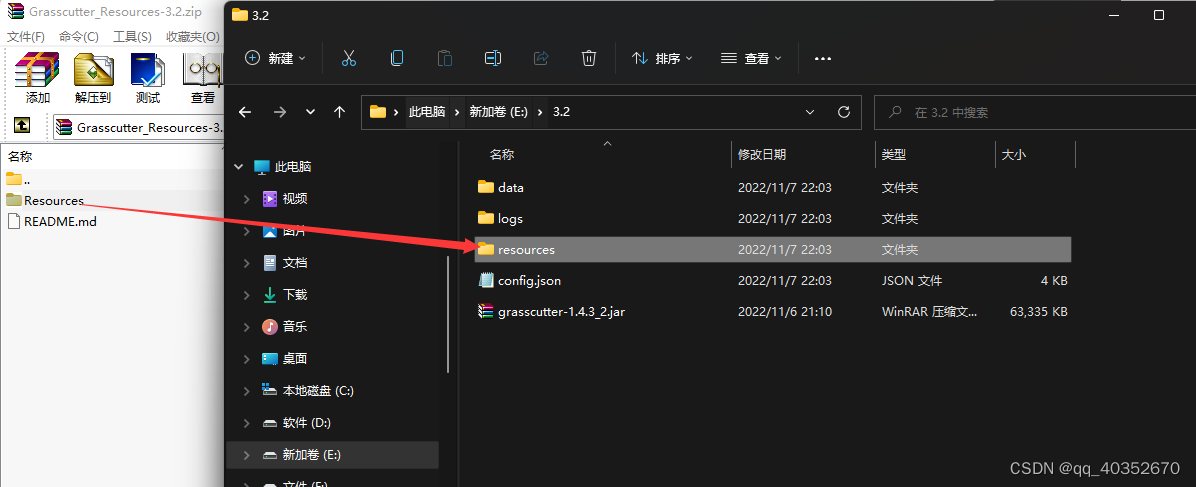Open address bar history dropdown
The height and width of the screenshot is (487, 1196).
[810, 112]
